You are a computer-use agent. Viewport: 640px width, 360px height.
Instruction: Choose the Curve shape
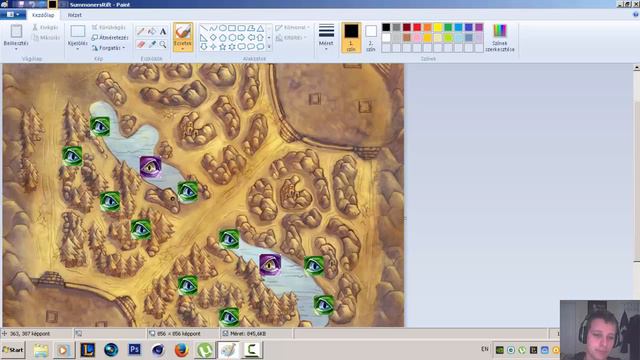pyautogui.click(x=213, y=28)
